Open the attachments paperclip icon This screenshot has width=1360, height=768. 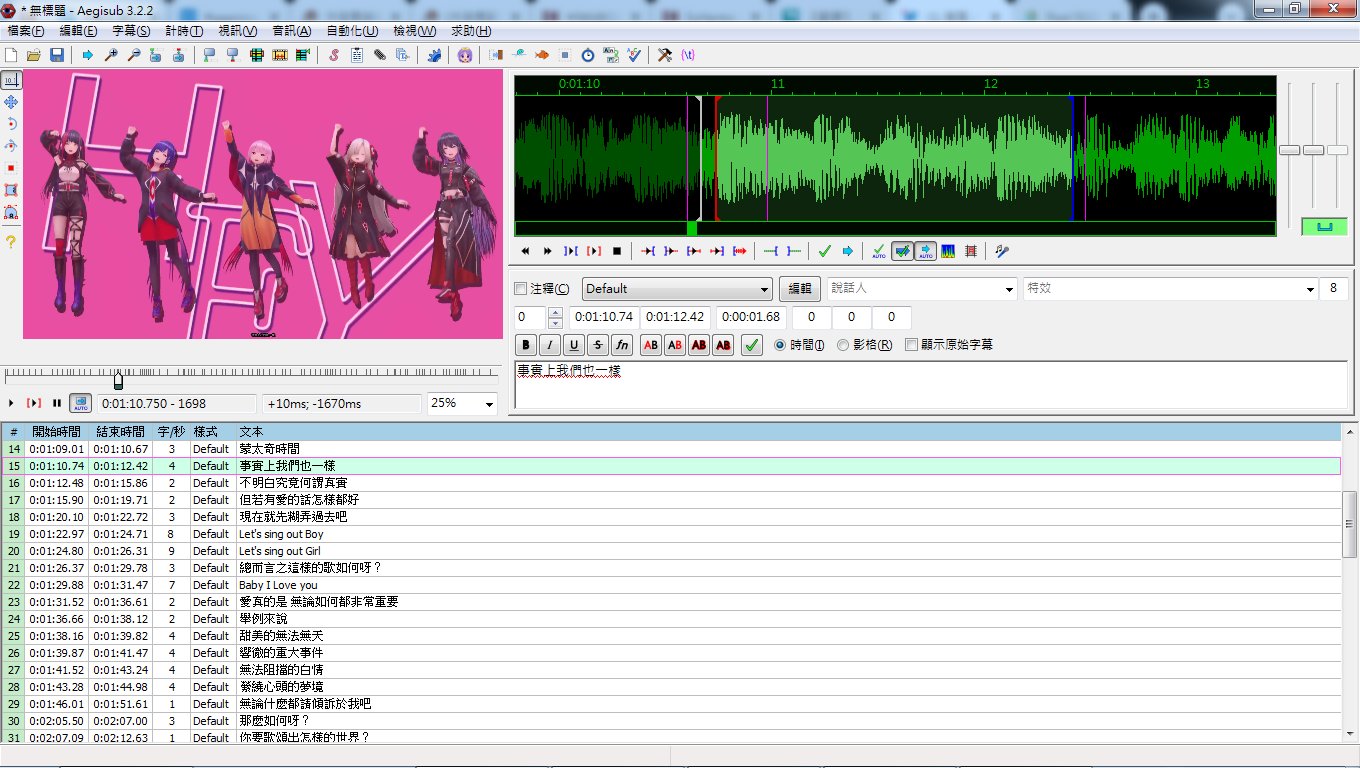click(380, 55)
